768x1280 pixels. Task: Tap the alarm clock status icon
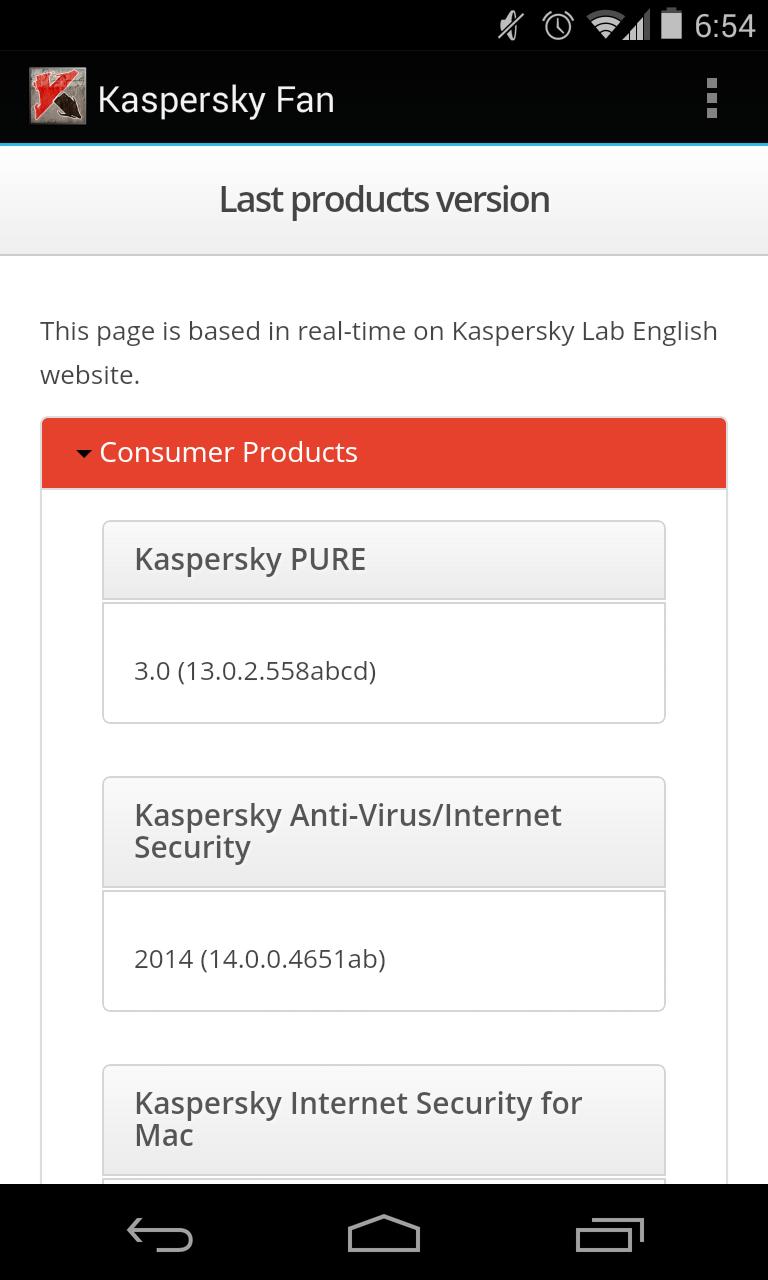(x=558, y=25)
